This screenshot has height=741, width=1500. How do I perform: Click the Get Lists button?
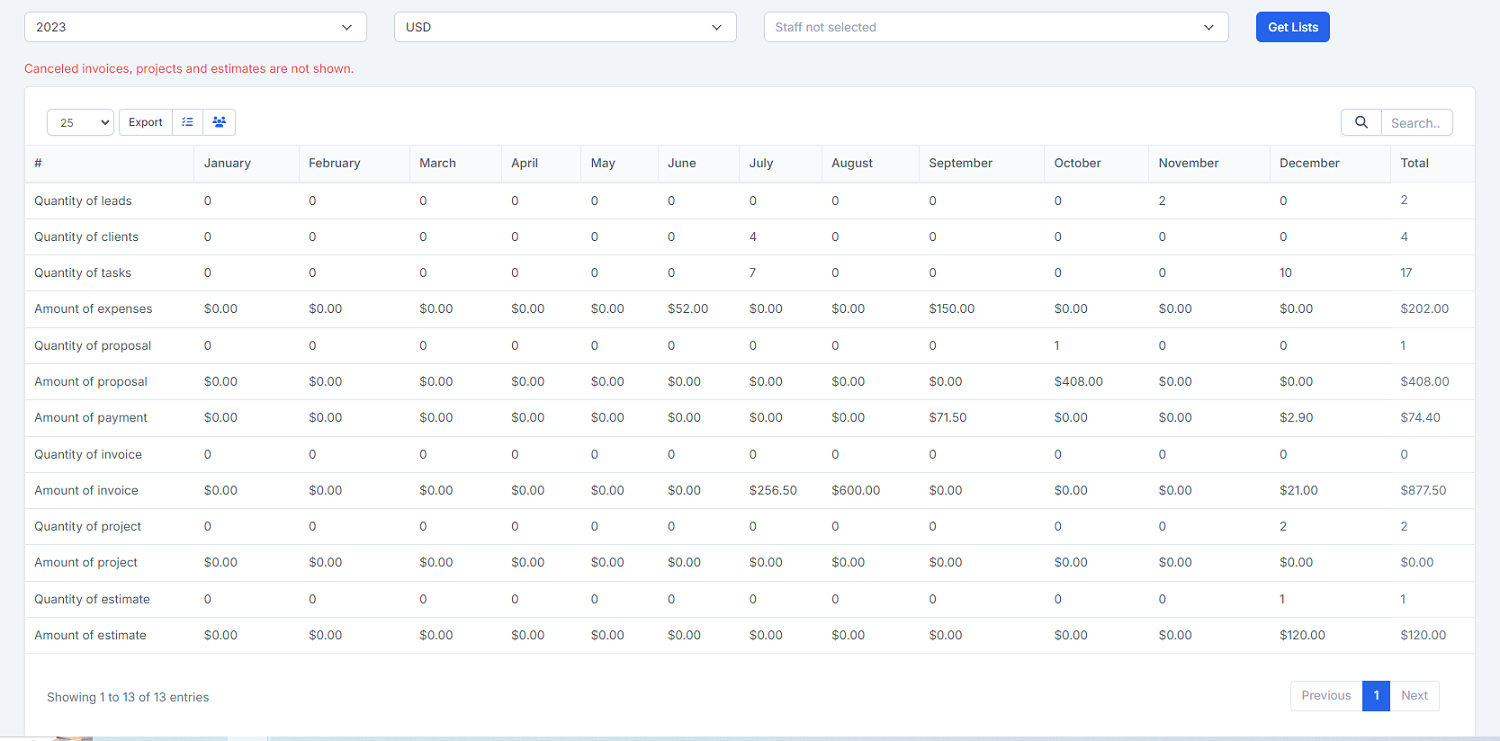[x=1293, y=27]
